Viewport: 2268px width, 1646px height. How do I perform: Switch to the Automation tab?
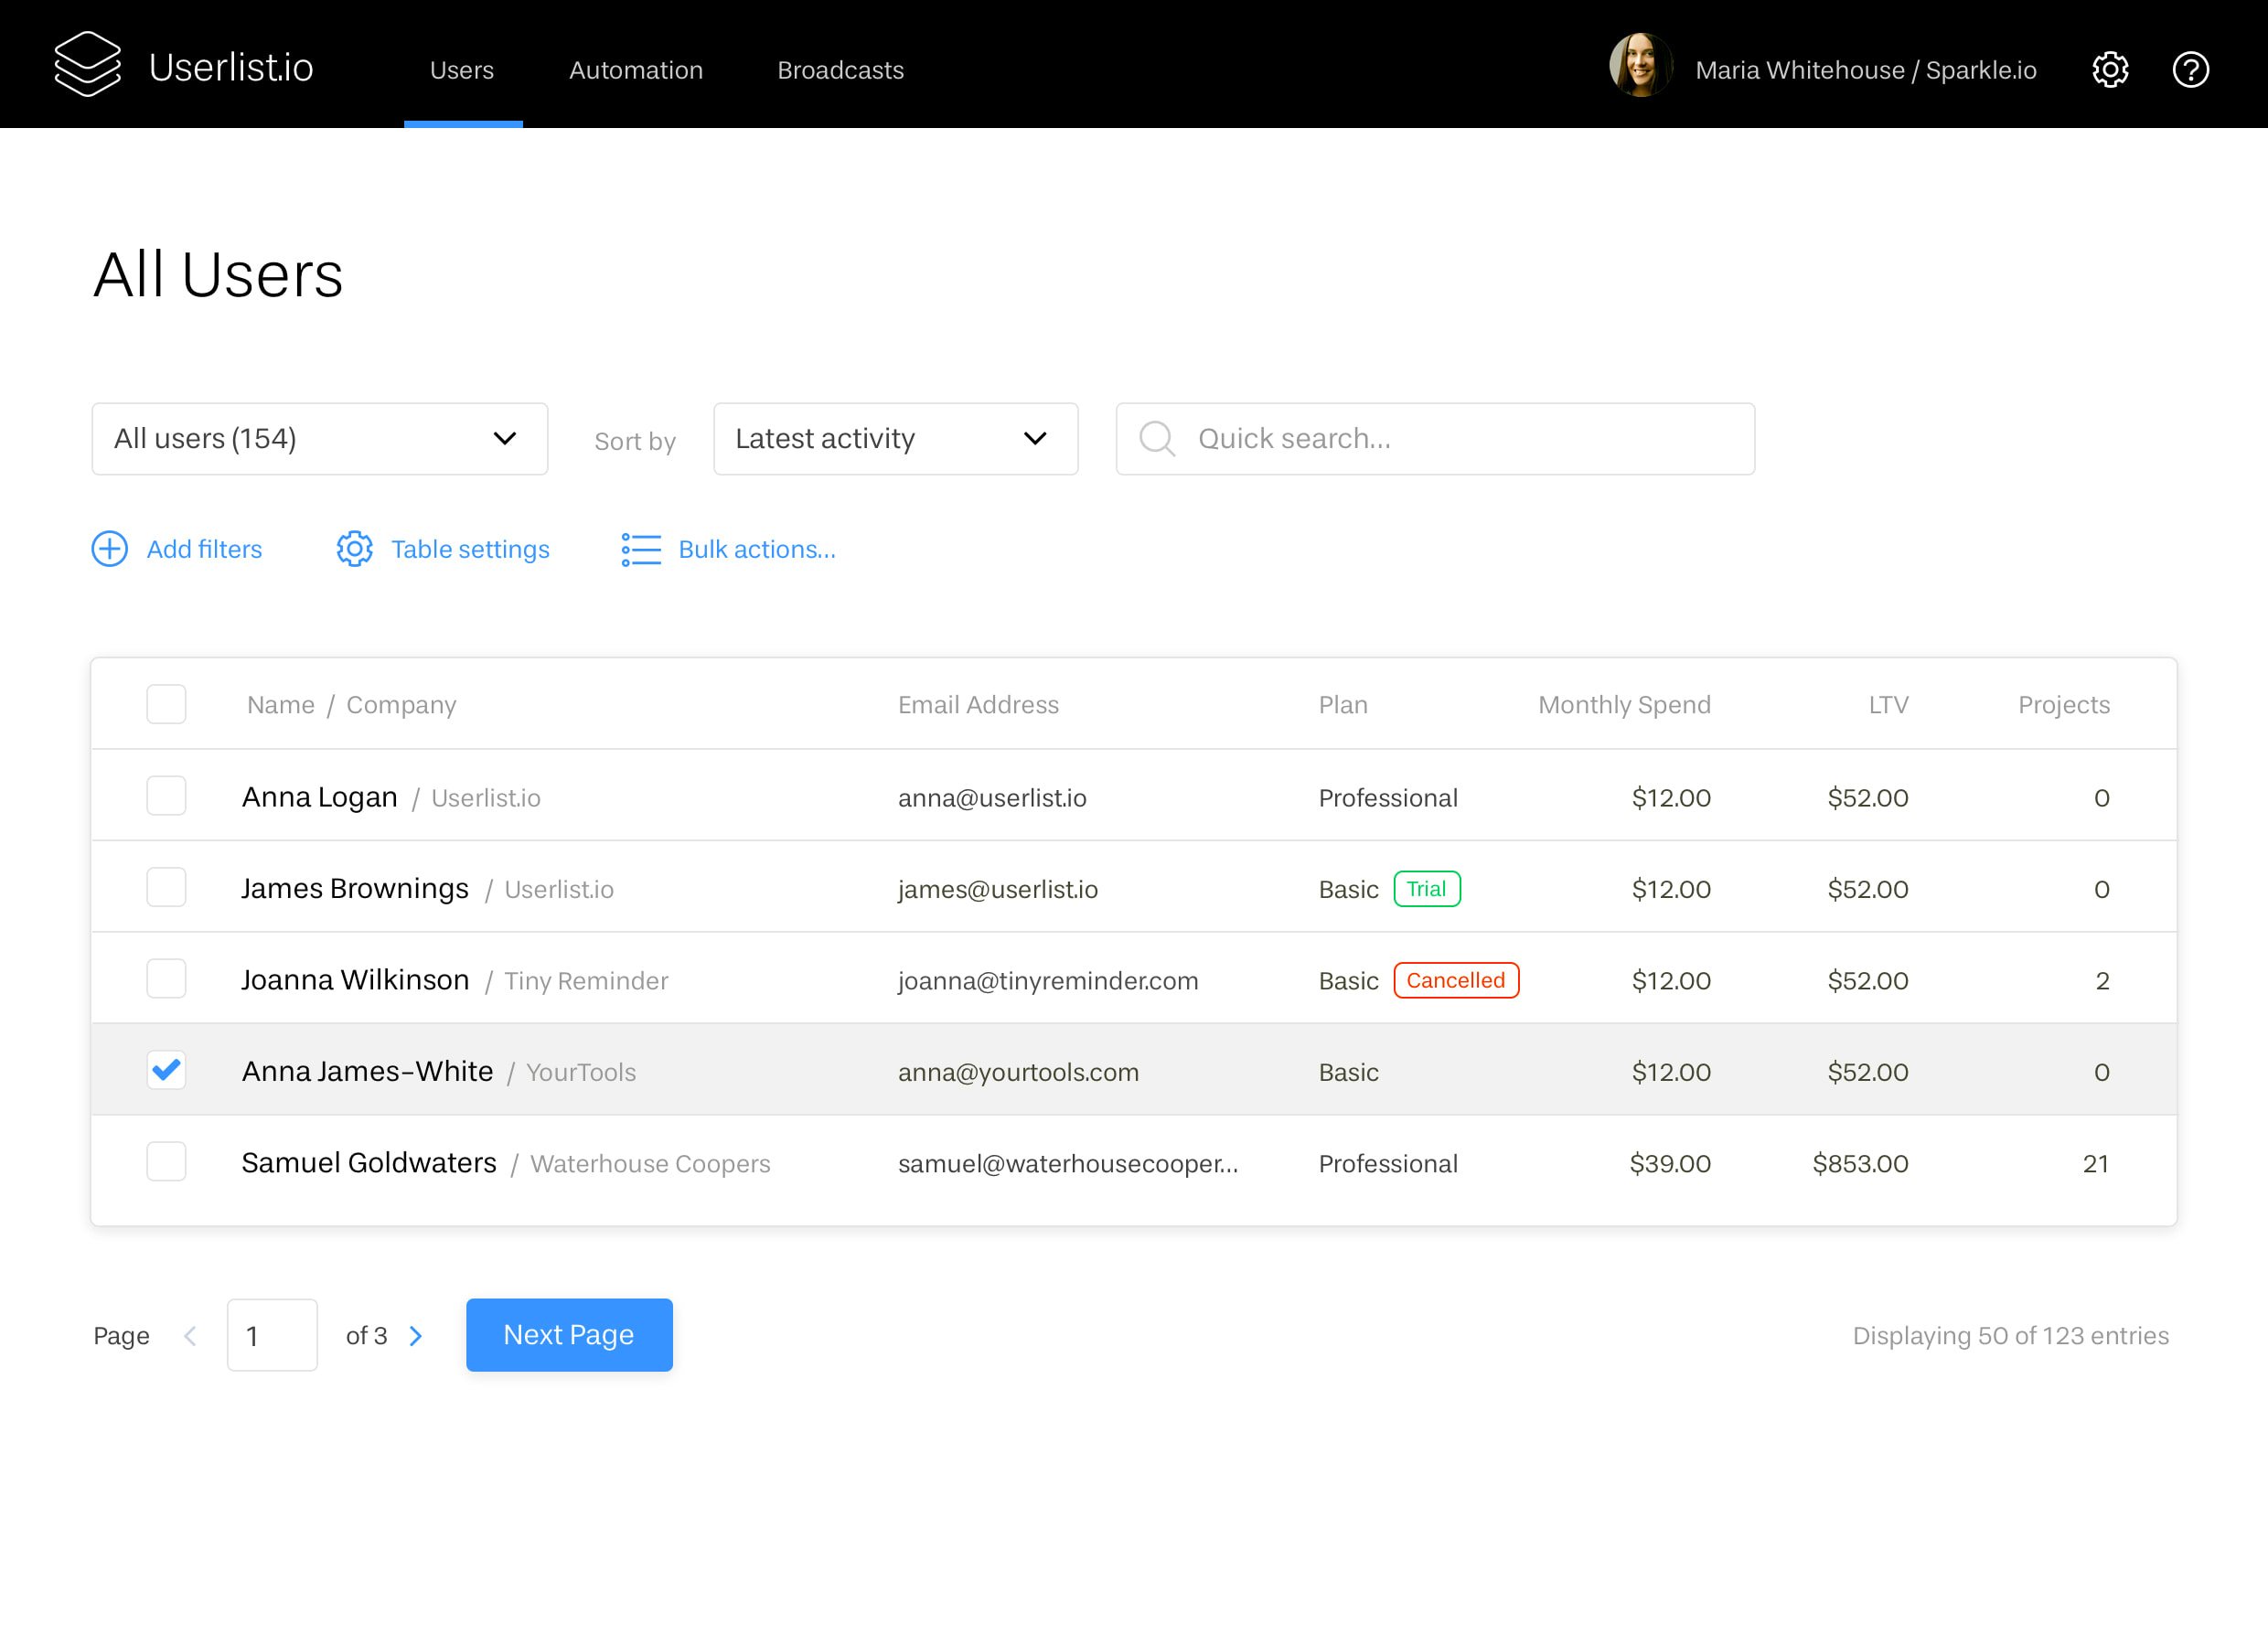(x=636, y=70)
